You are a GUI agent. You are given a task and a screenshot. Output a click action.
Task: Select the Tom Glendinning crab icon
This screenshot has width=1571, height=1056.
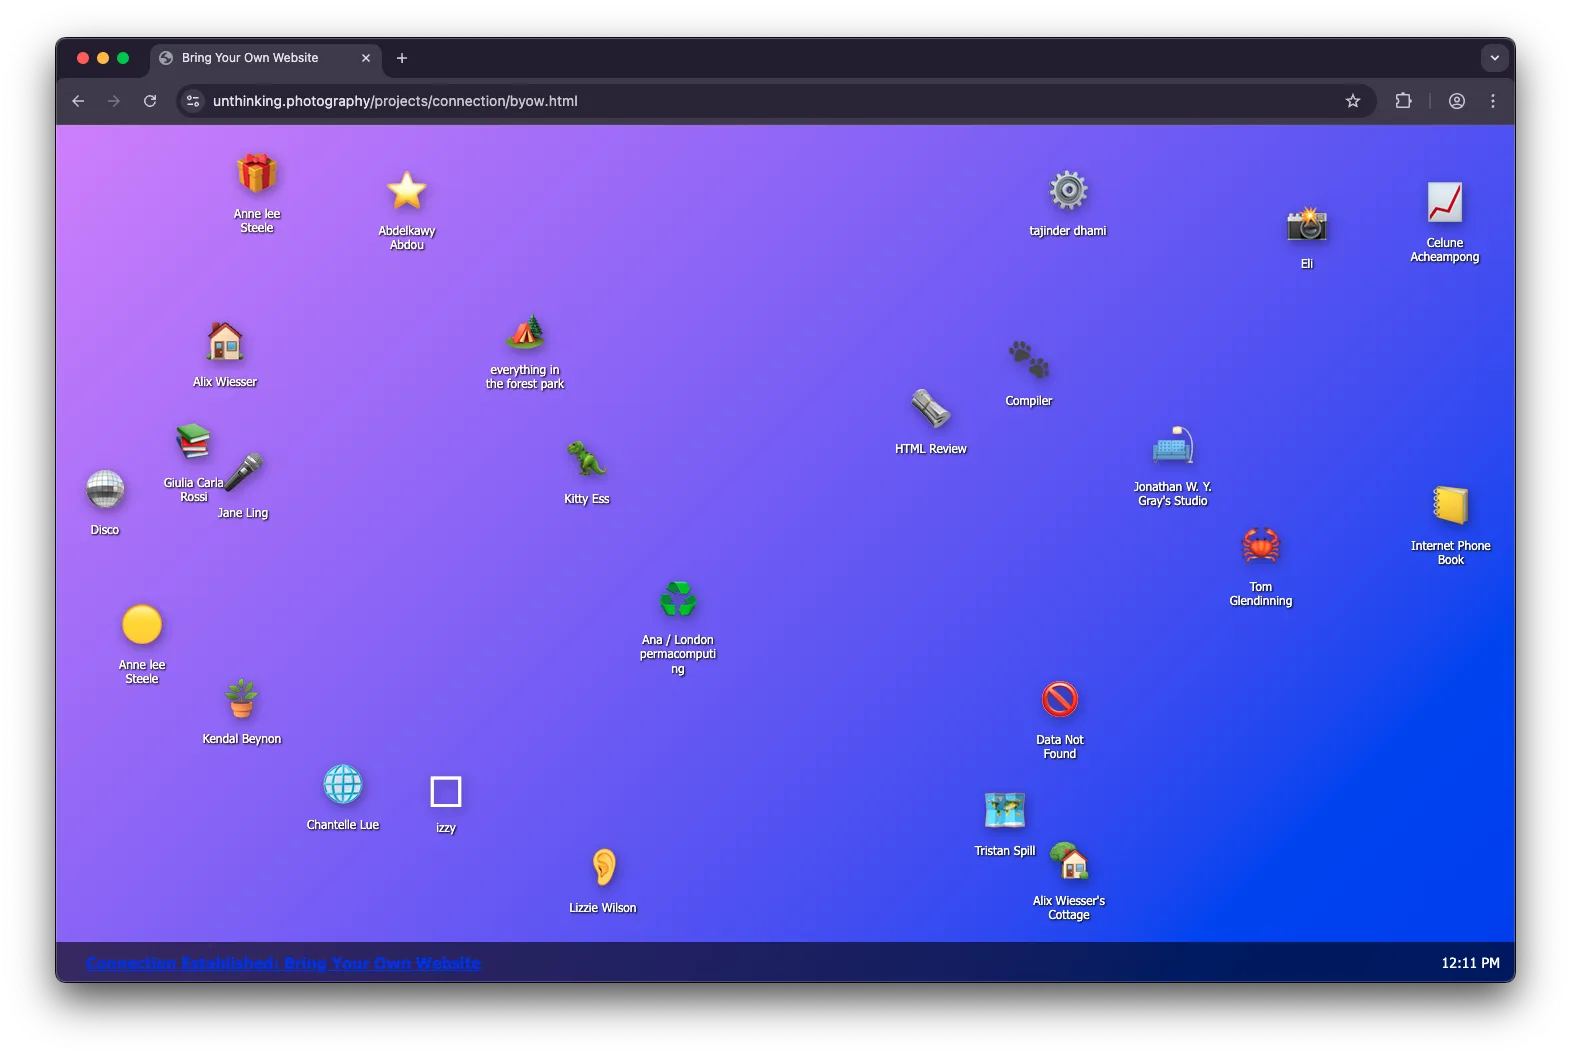point(1261,546)
